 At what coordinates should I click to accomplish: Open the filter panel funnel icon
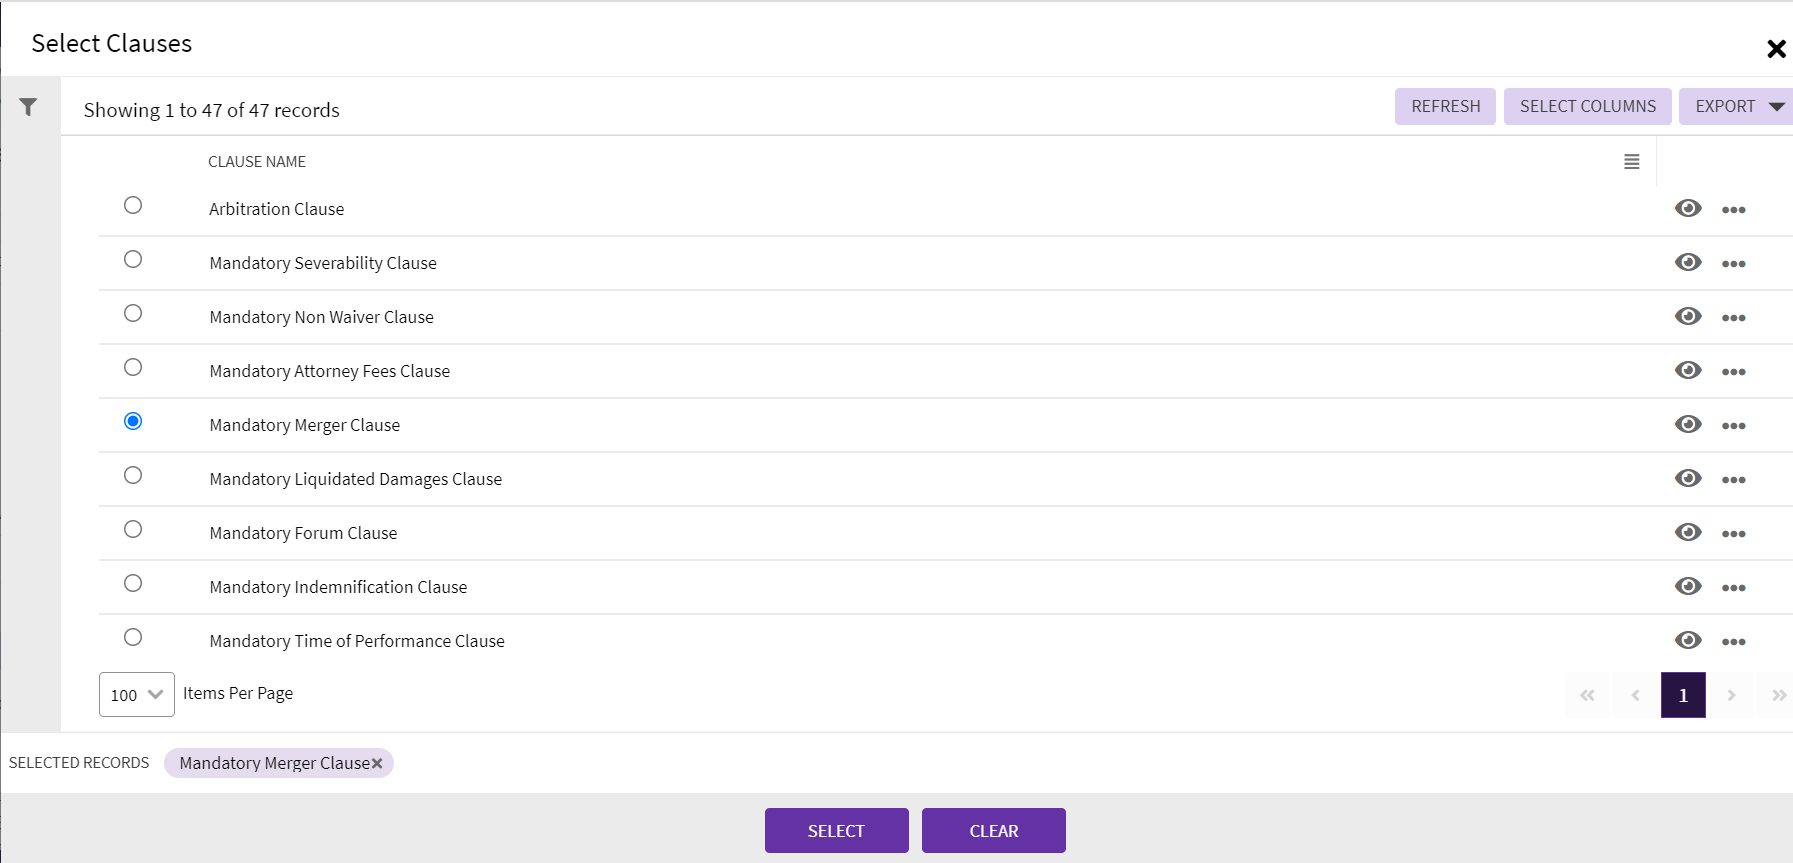pyautogui.click(x=28, y=107)
